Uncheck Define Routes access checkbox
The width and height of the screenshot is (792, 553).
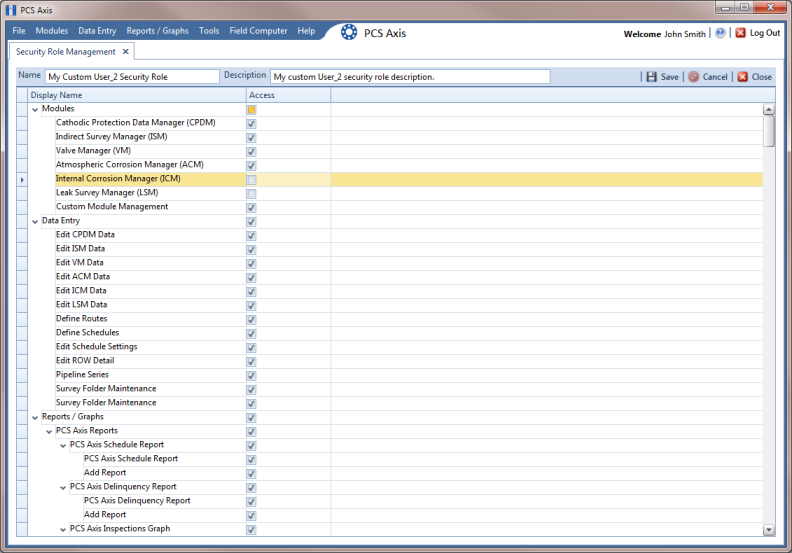tap(252, 320)
